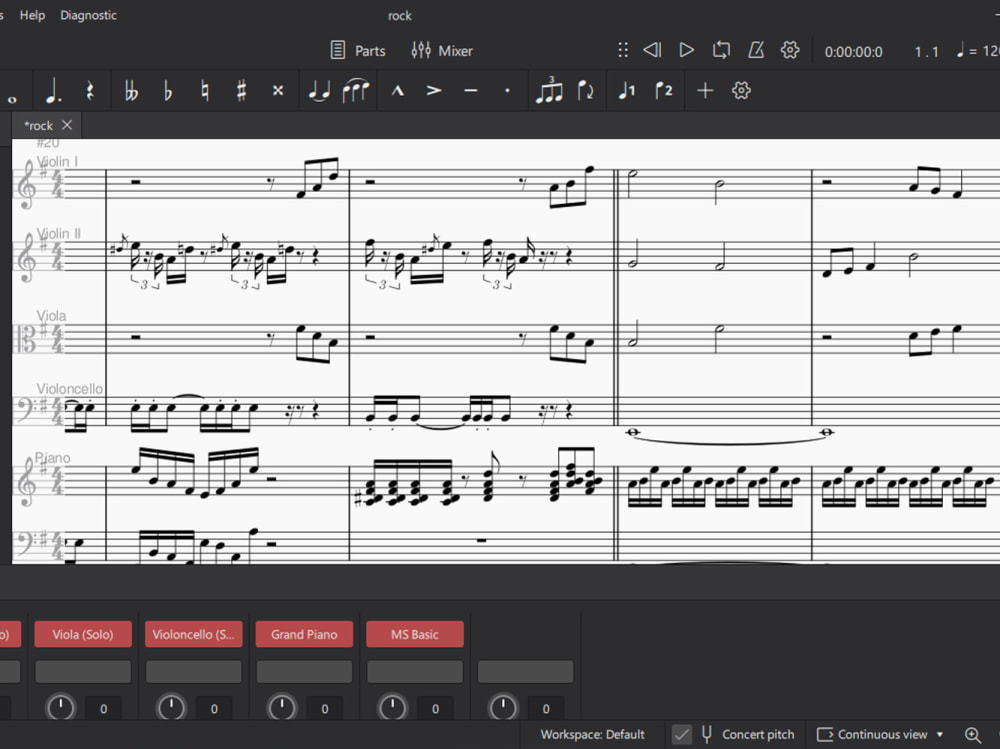The height and width of the screenshot is (749, 1000).
Task: Click empty audio FX slot under MS Basic
Action: [415, 672]
